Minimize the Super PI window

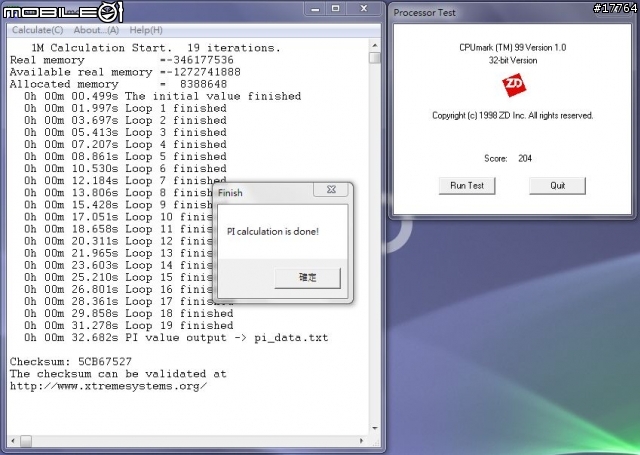pyautogui.click(x=315, y=9)
